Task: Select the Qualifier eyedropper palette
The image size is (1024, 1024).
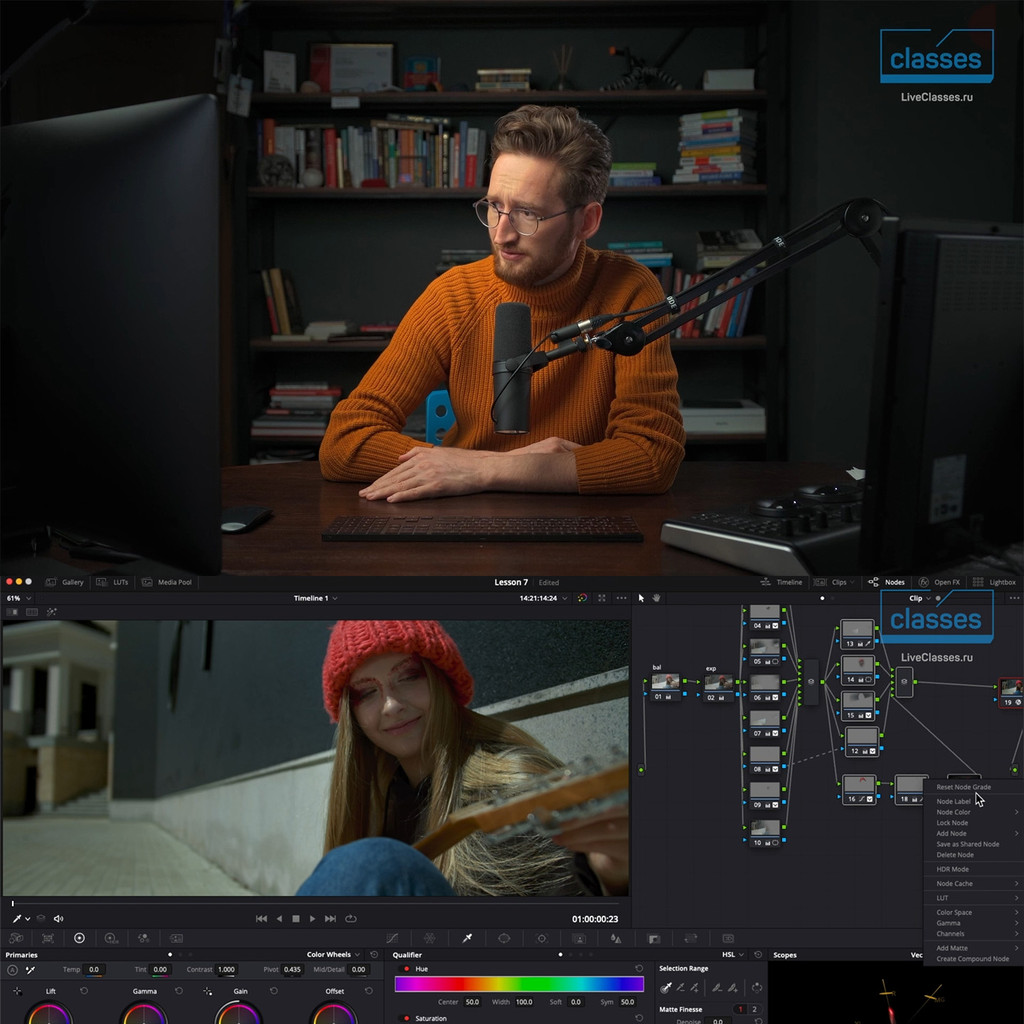Action: tap(467, 938)
